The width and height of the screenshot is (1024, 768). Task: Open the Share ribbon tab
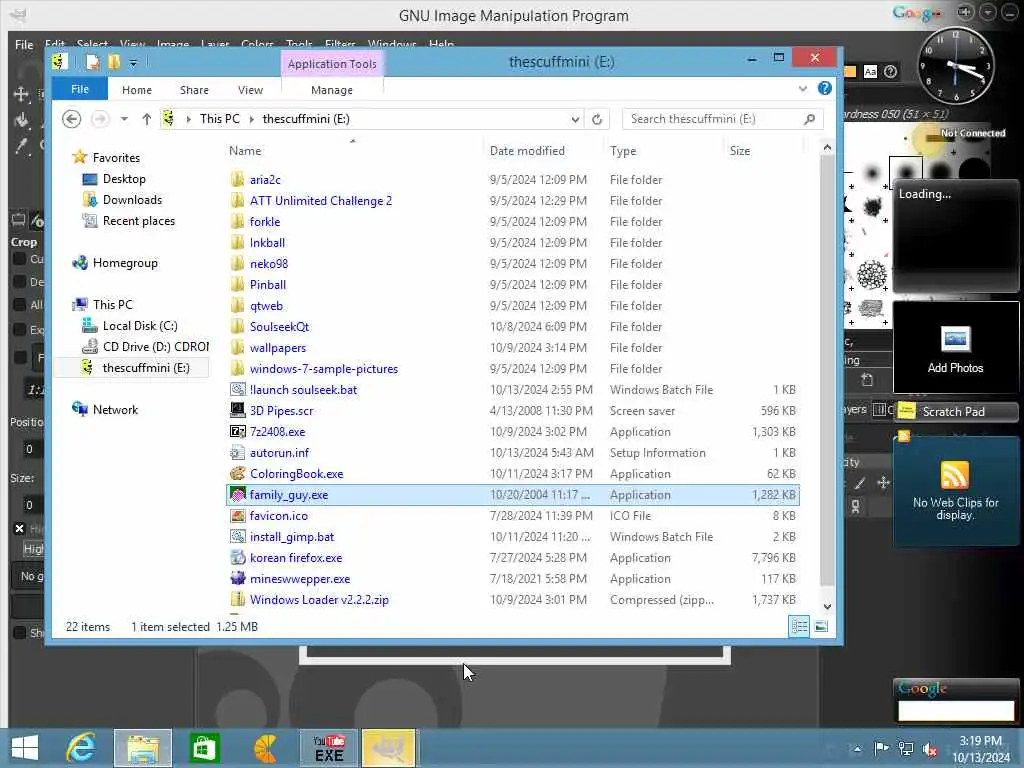coord(194,89)
